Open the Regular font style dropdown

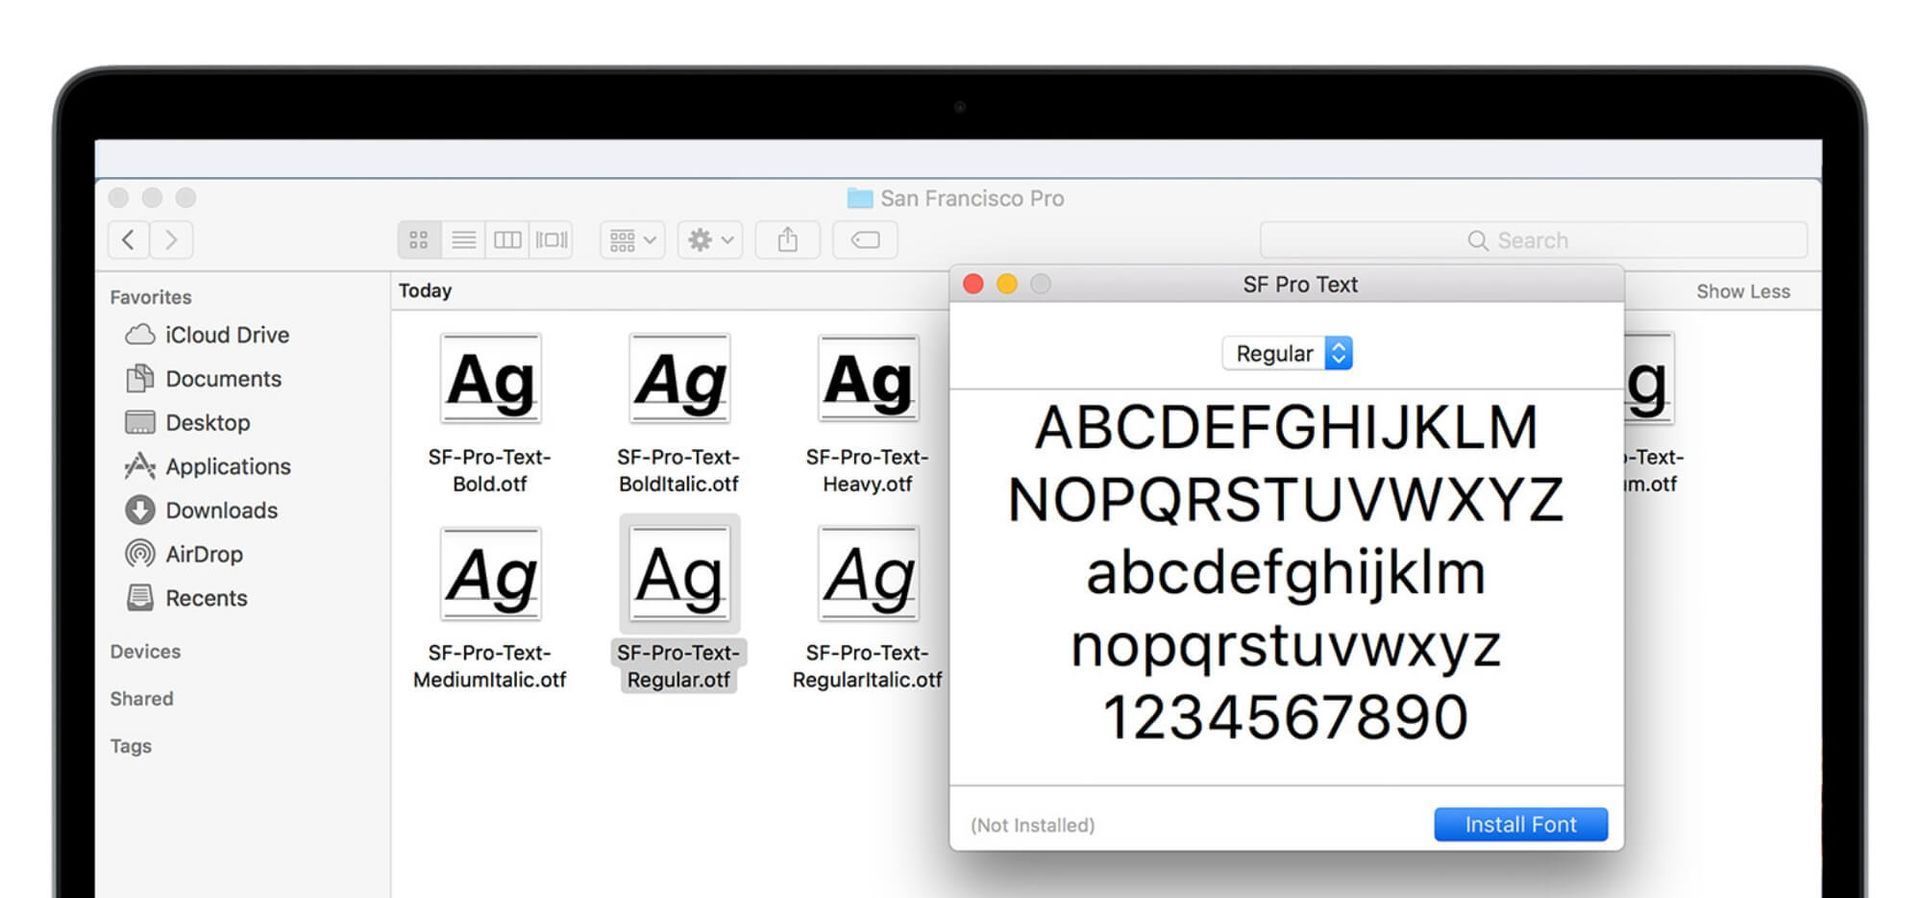pyautogui.click(x=1287, y=353)
